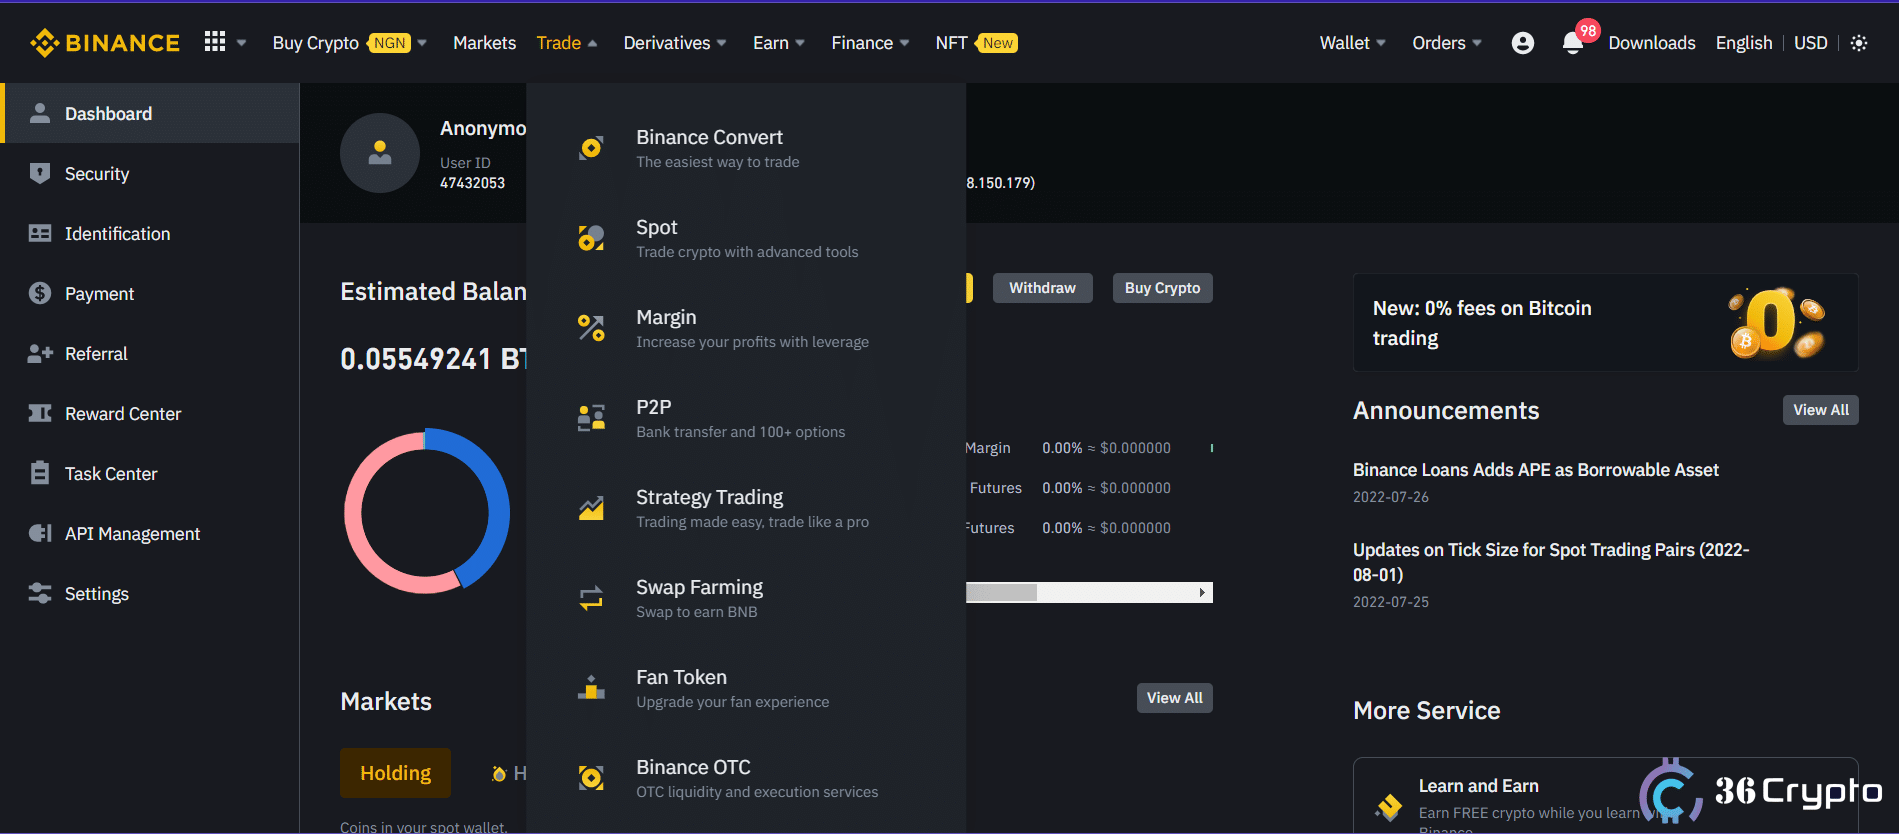Viewport: 1899px width, 834px height.
Task: Click the Strategy Trading chart icon
Action: click(x=591, y=508)
